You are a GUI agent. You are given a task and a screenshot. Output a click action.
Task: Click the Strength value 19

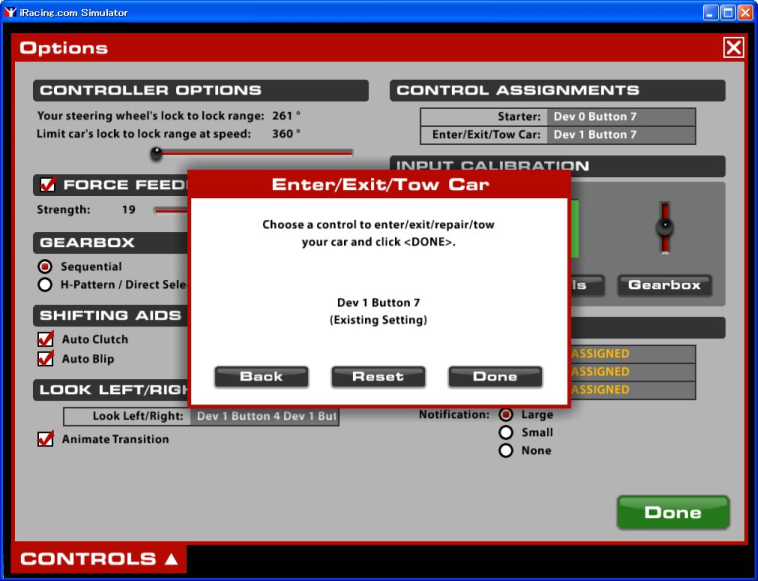129,210
